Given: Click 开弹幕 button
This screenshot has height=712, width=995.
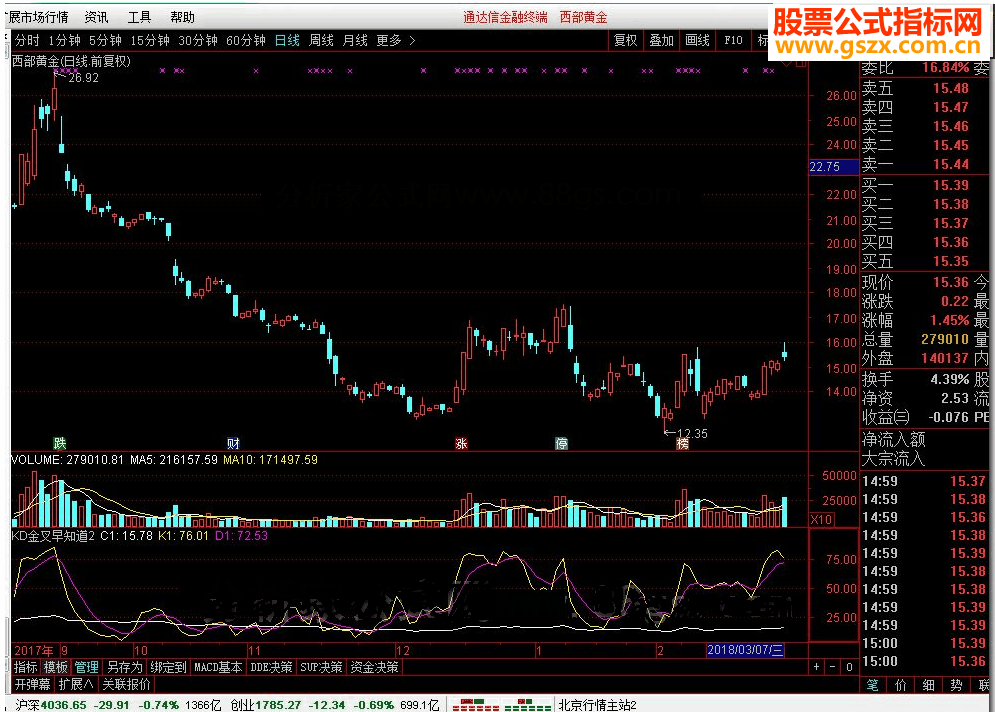Looking at the screenshot, I should [x=32, y=684].
